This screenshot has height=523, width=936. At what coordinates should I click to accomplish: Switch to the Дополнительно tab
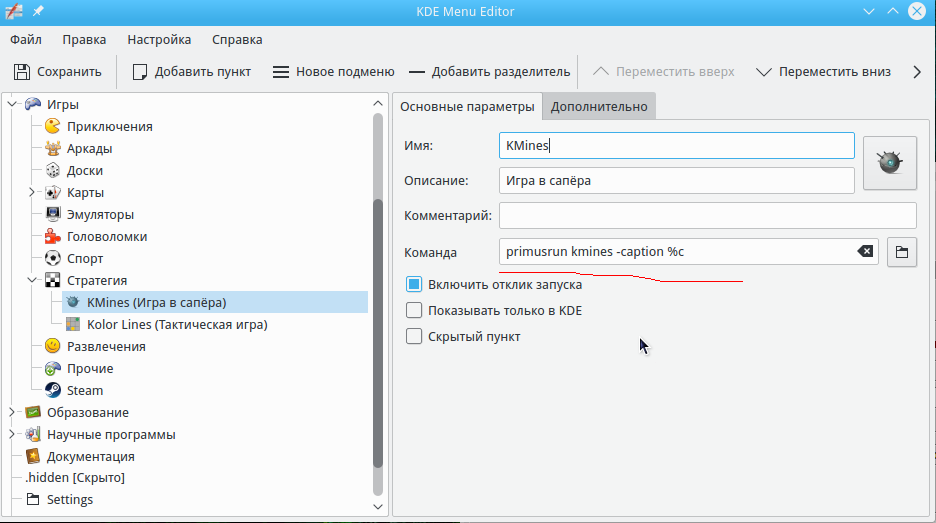(599, 107)
